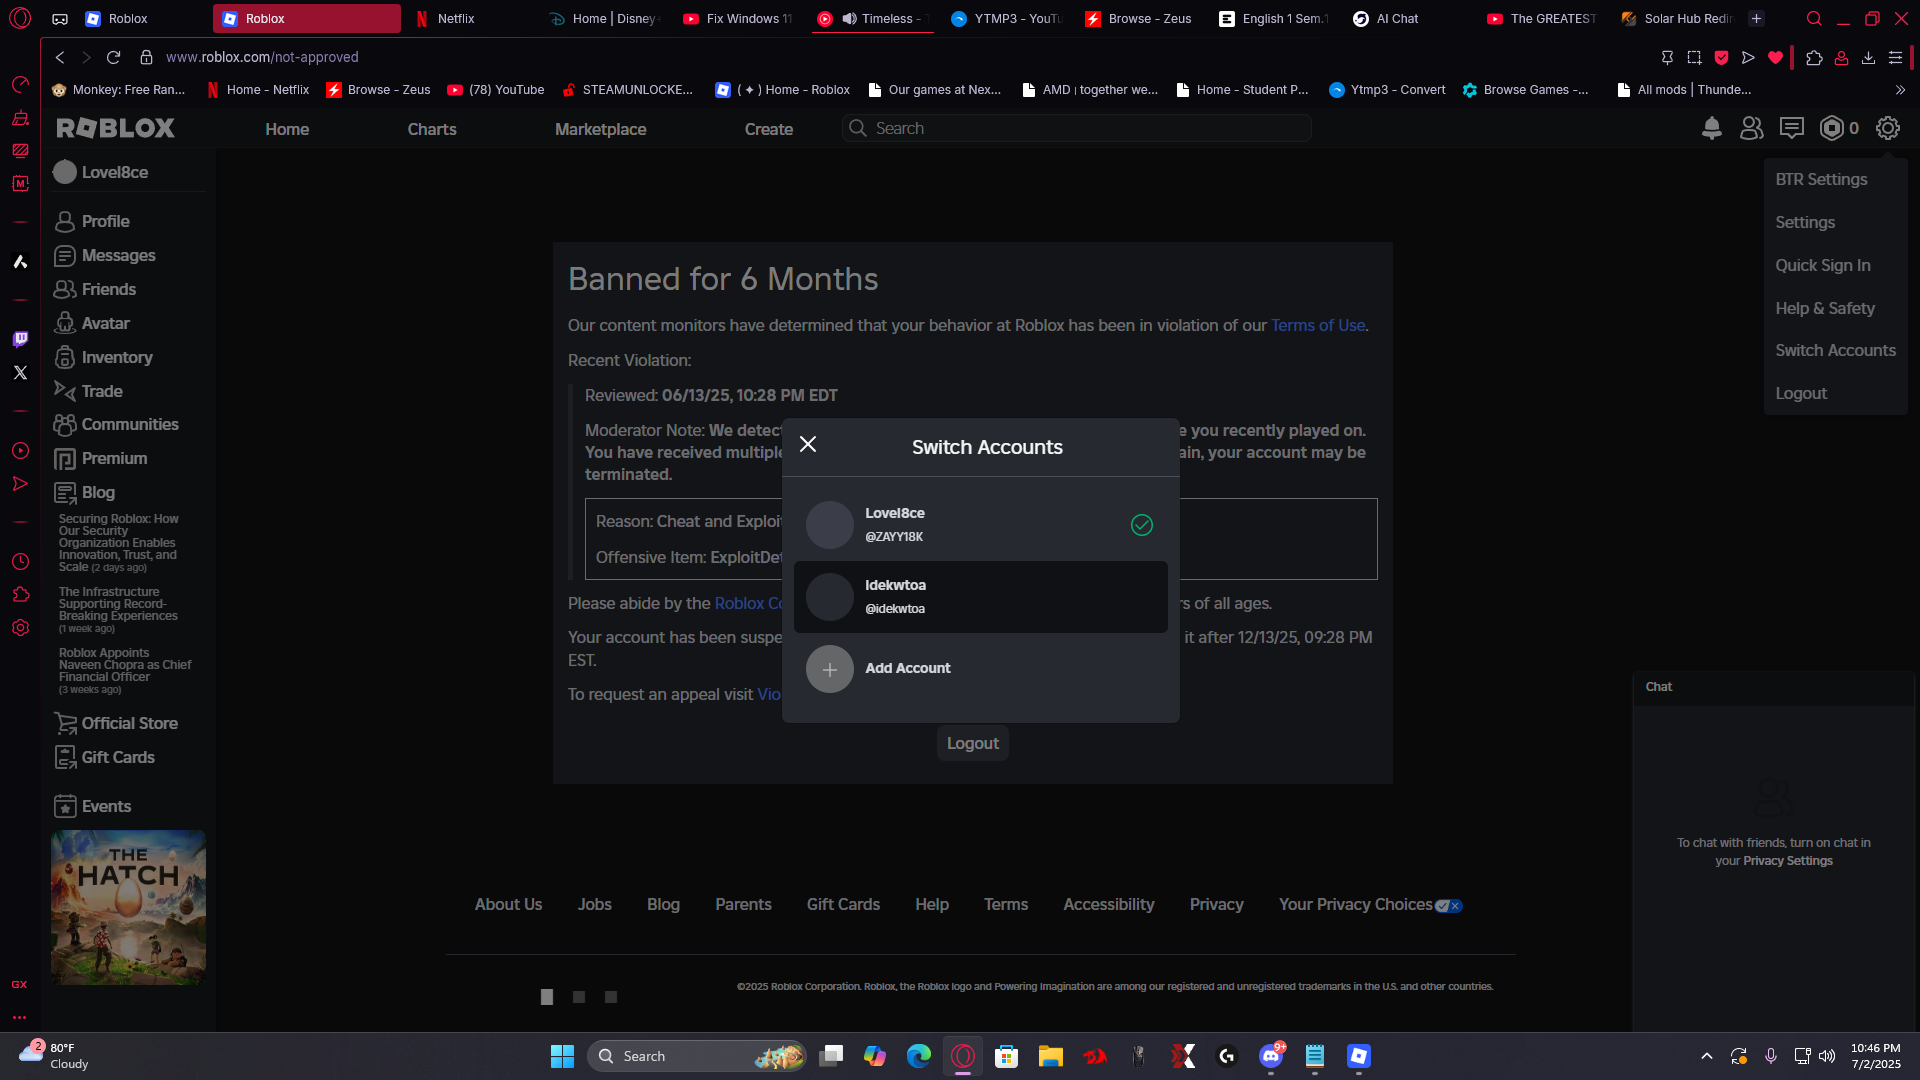Open Roblox notifications bell
1920x1080 pixels.
[x=1712, y=128]
